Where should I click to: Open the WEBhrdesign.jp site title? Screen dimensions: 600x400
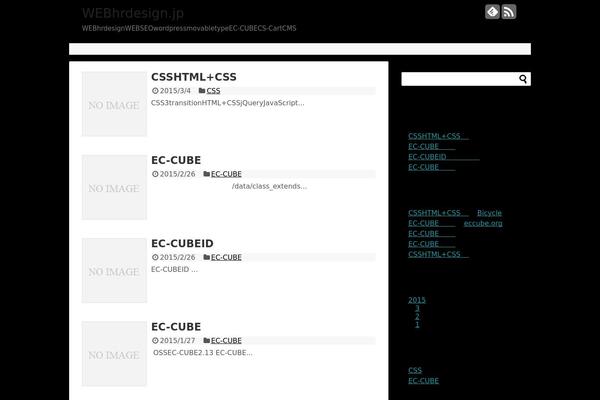click(133, 13)
